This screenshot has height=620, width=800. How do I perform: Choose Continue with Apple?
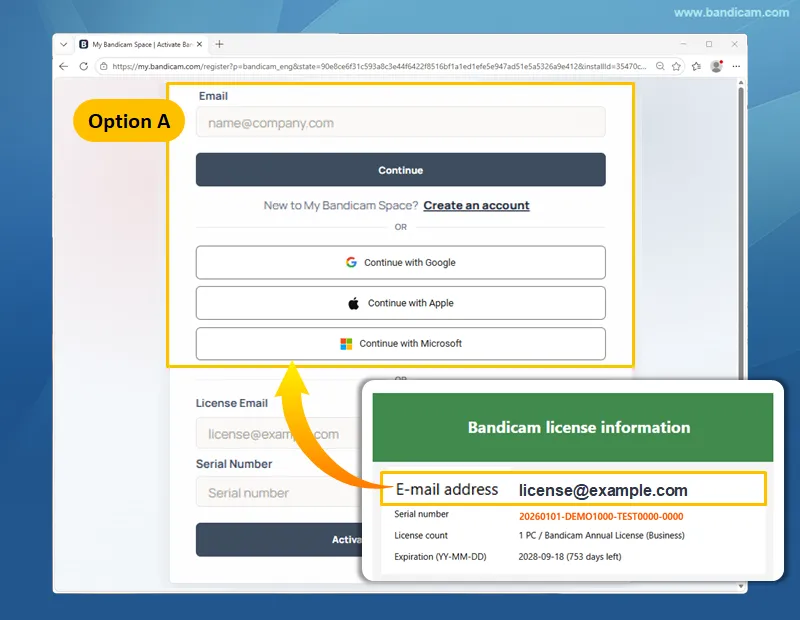[x=401, y=303]
